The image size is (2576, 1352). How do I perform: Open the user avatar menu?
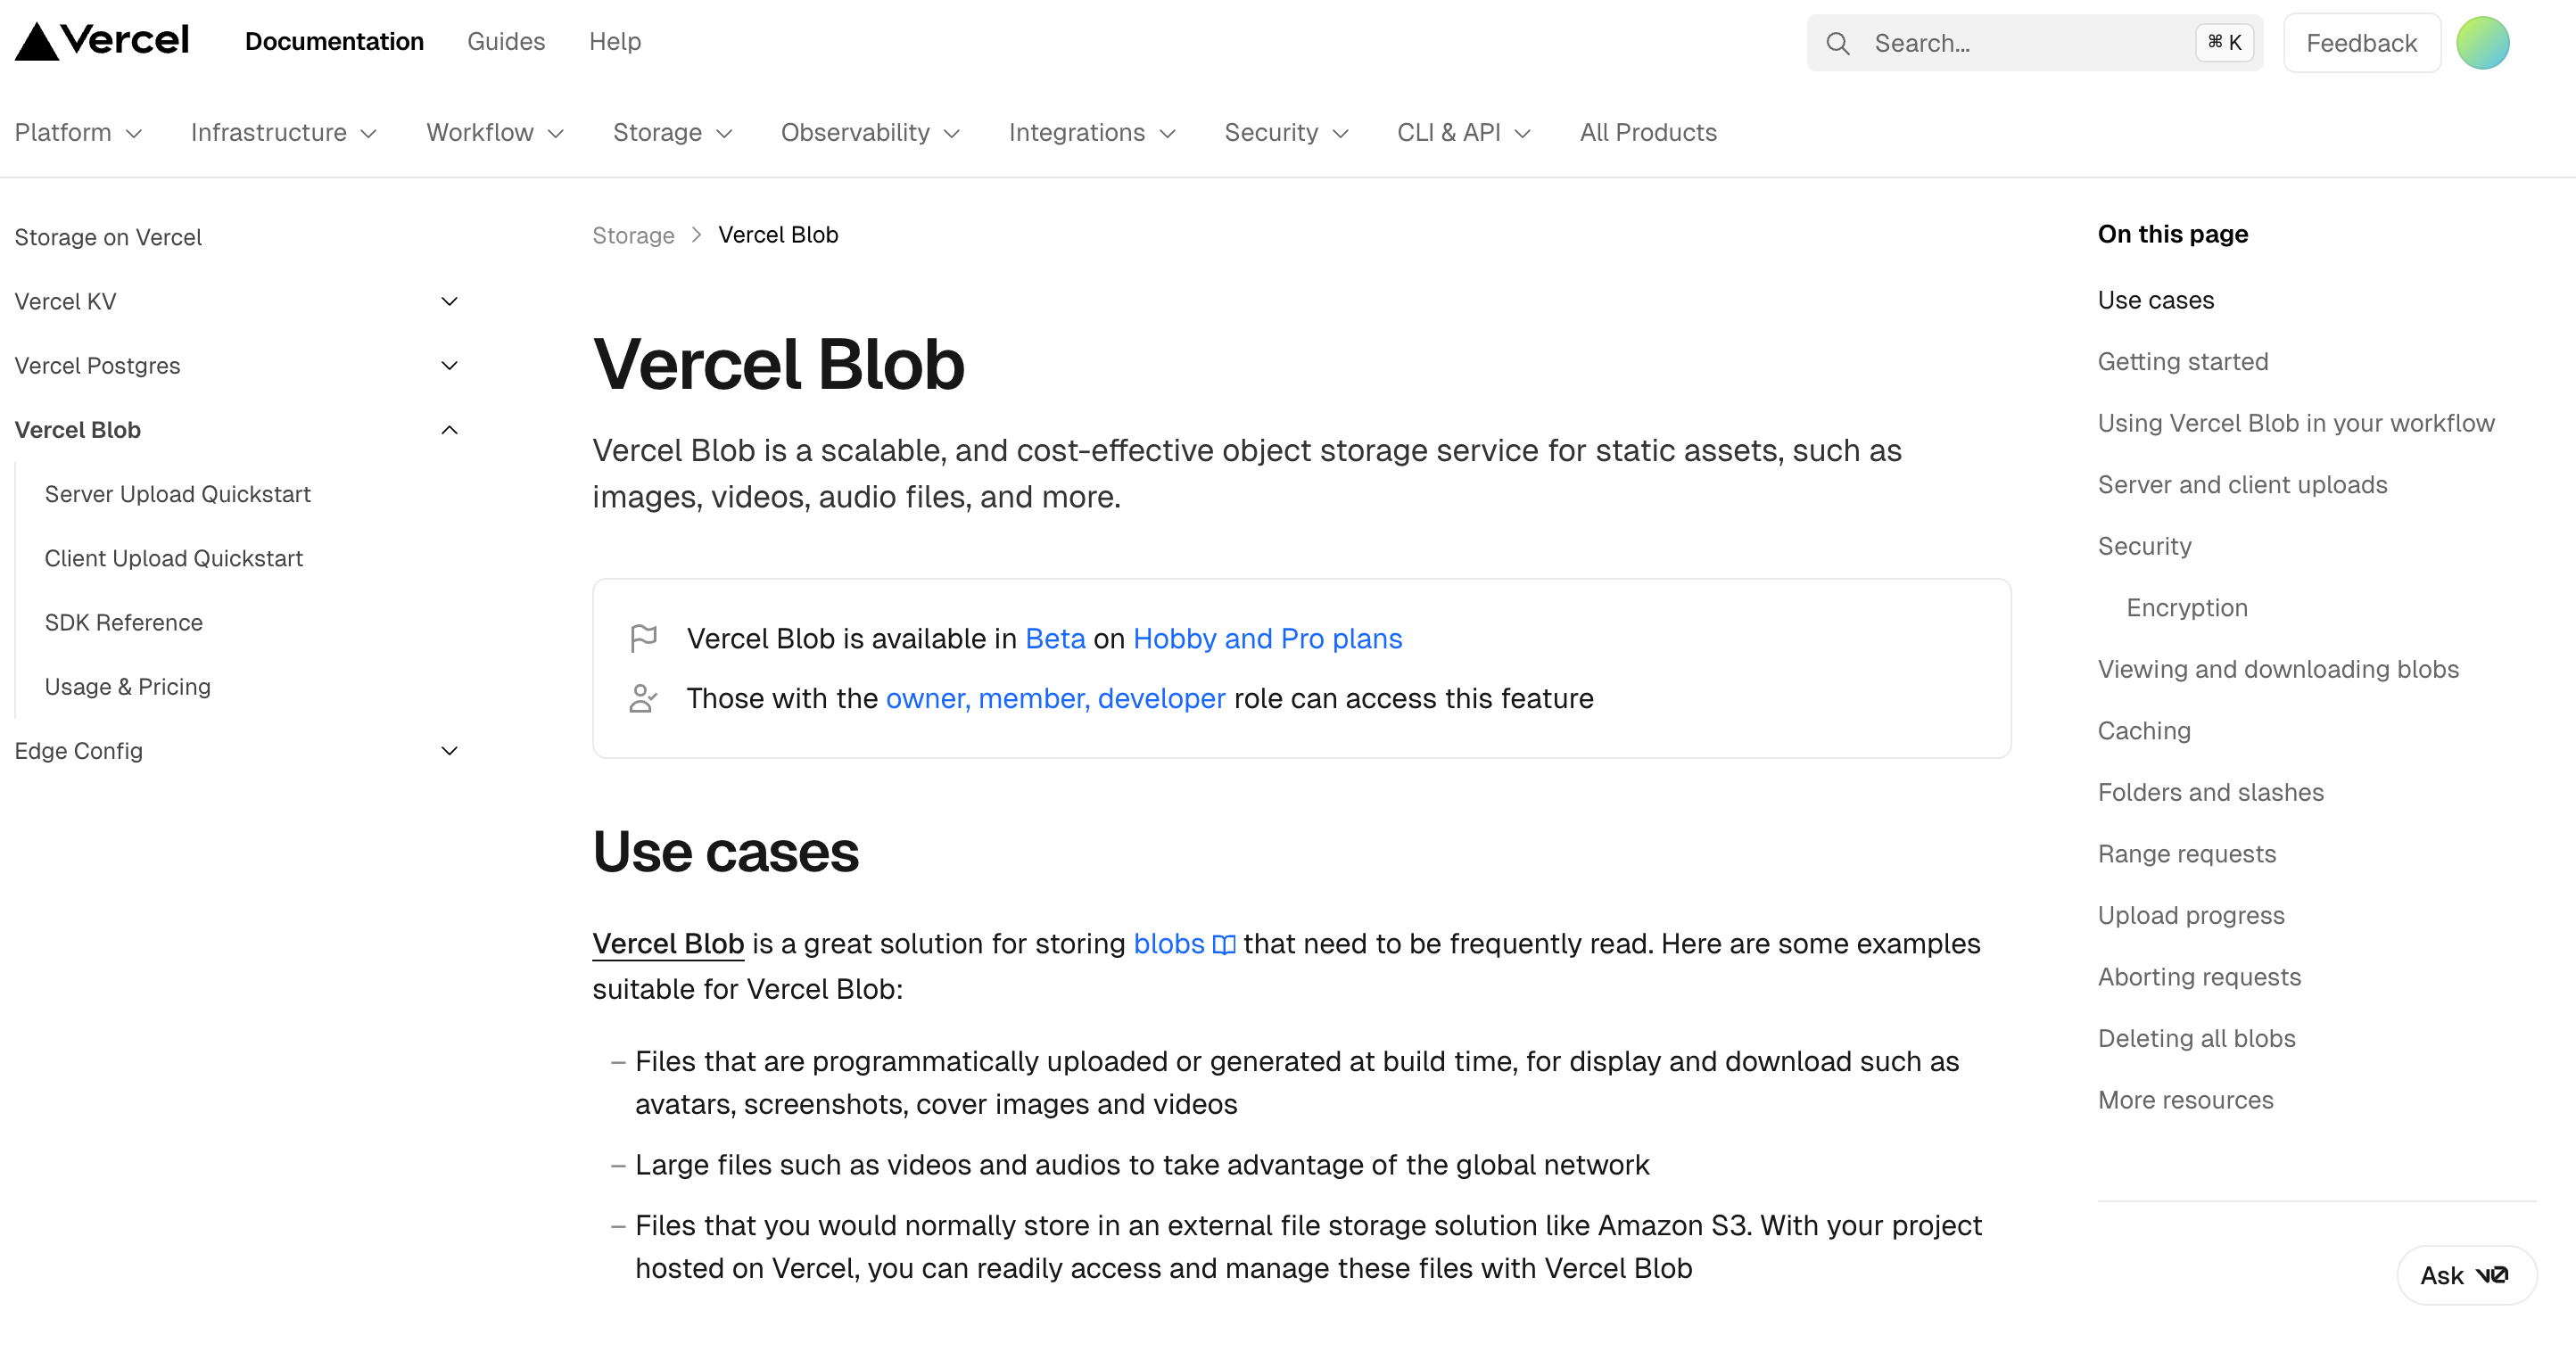coord(2482,44)
